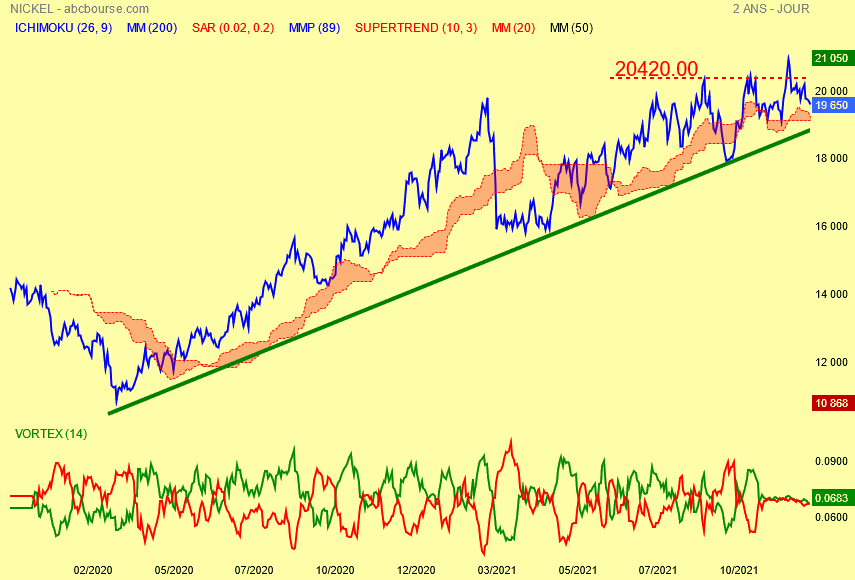Click the 18 000 price axis label
The width and height of the screenshot is (855, 580).
click(832, 159)
